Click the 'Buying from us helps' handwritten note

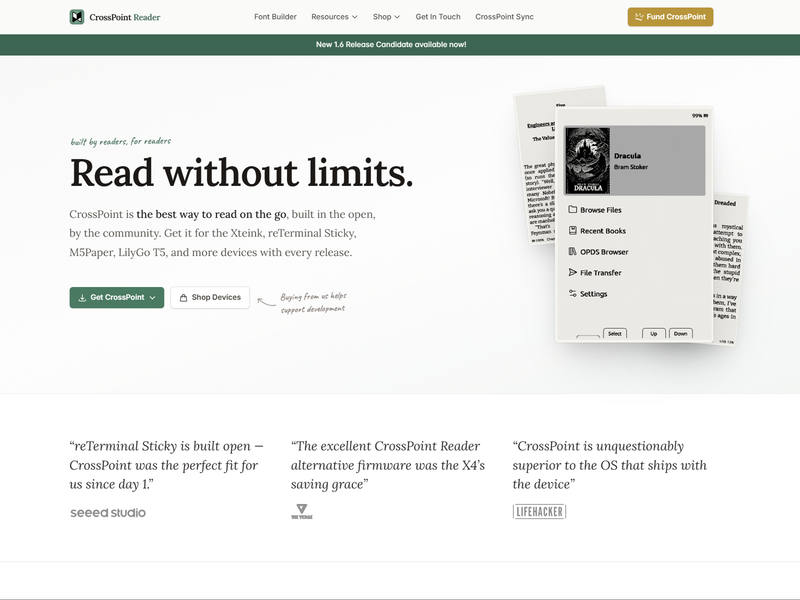point(313,303)
